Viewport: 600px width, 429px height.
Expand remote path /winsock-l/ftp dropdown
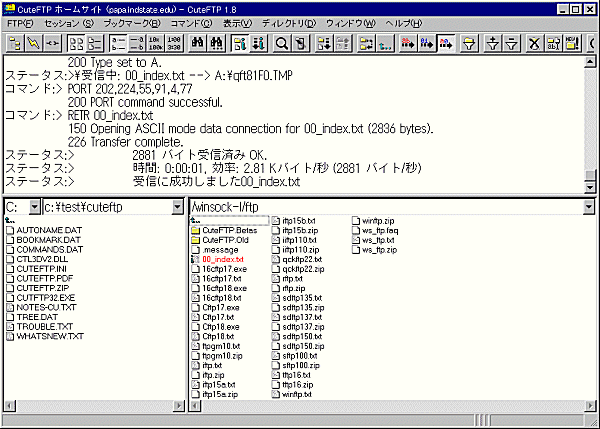[x=589, y=207]
